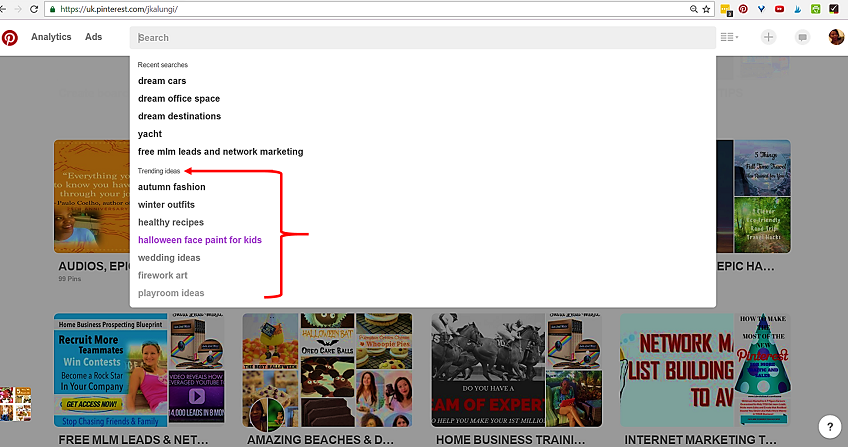
Task: Choose trending idea 'autumn fashion'
Action: click(x=171, y=187)
